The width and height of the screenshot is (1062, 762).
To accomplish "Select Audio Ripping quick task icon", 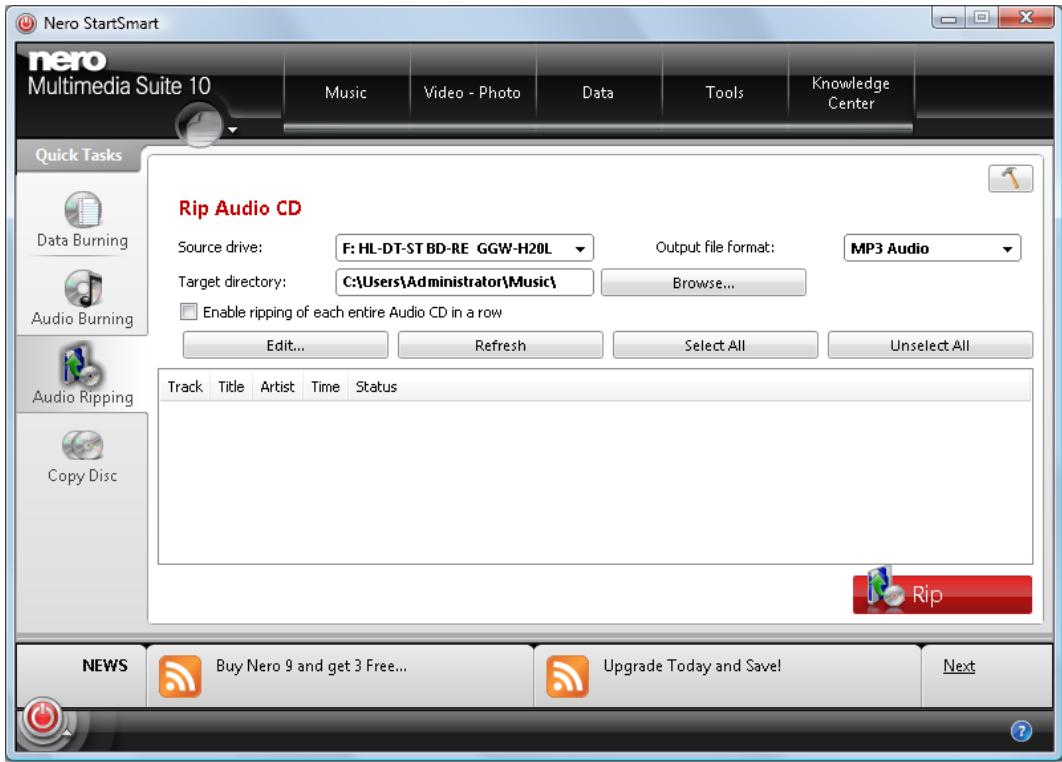I will [x=82, y=366].
